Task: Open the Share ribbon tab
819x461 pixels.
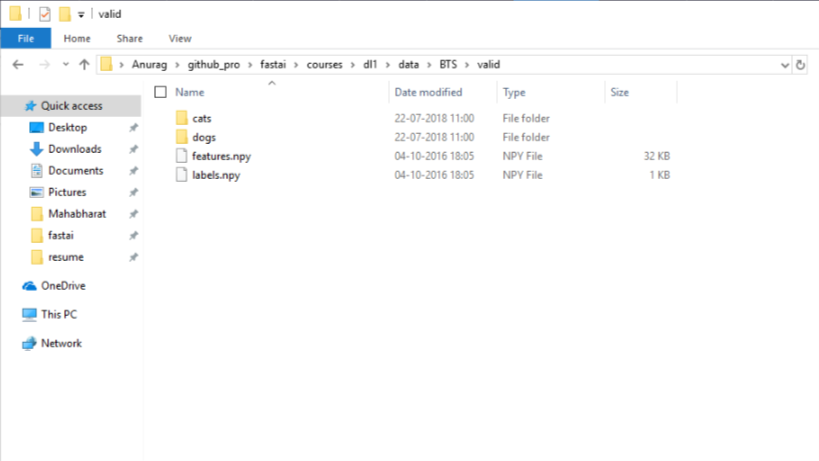Action: [129, 38]
